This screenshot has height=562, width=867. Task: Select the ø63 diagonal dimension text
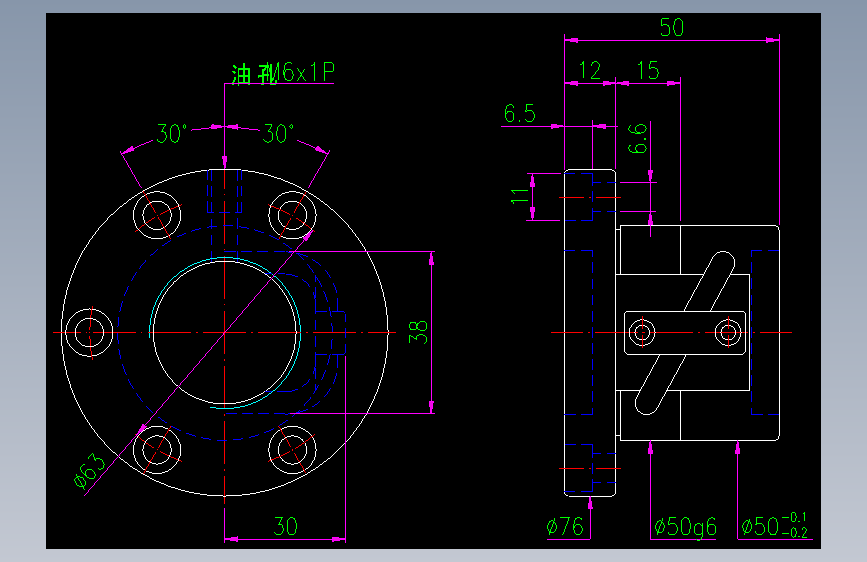click(x=90, y=471)
